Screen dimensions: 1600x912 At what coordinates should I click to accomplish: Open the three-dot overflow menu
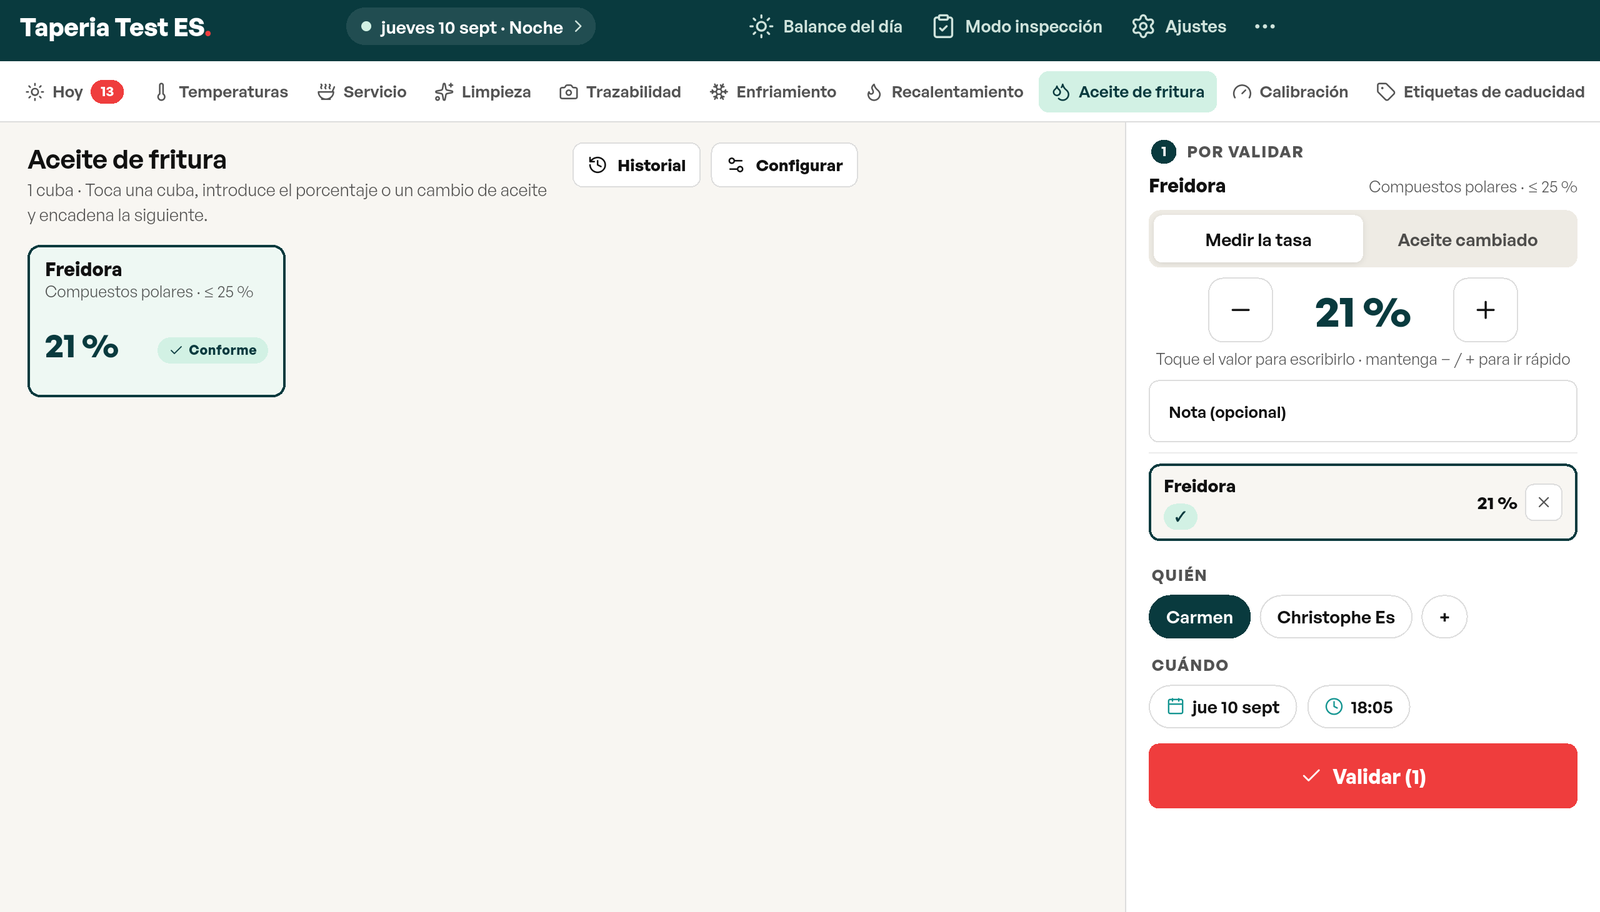(x=1265, y=27)
